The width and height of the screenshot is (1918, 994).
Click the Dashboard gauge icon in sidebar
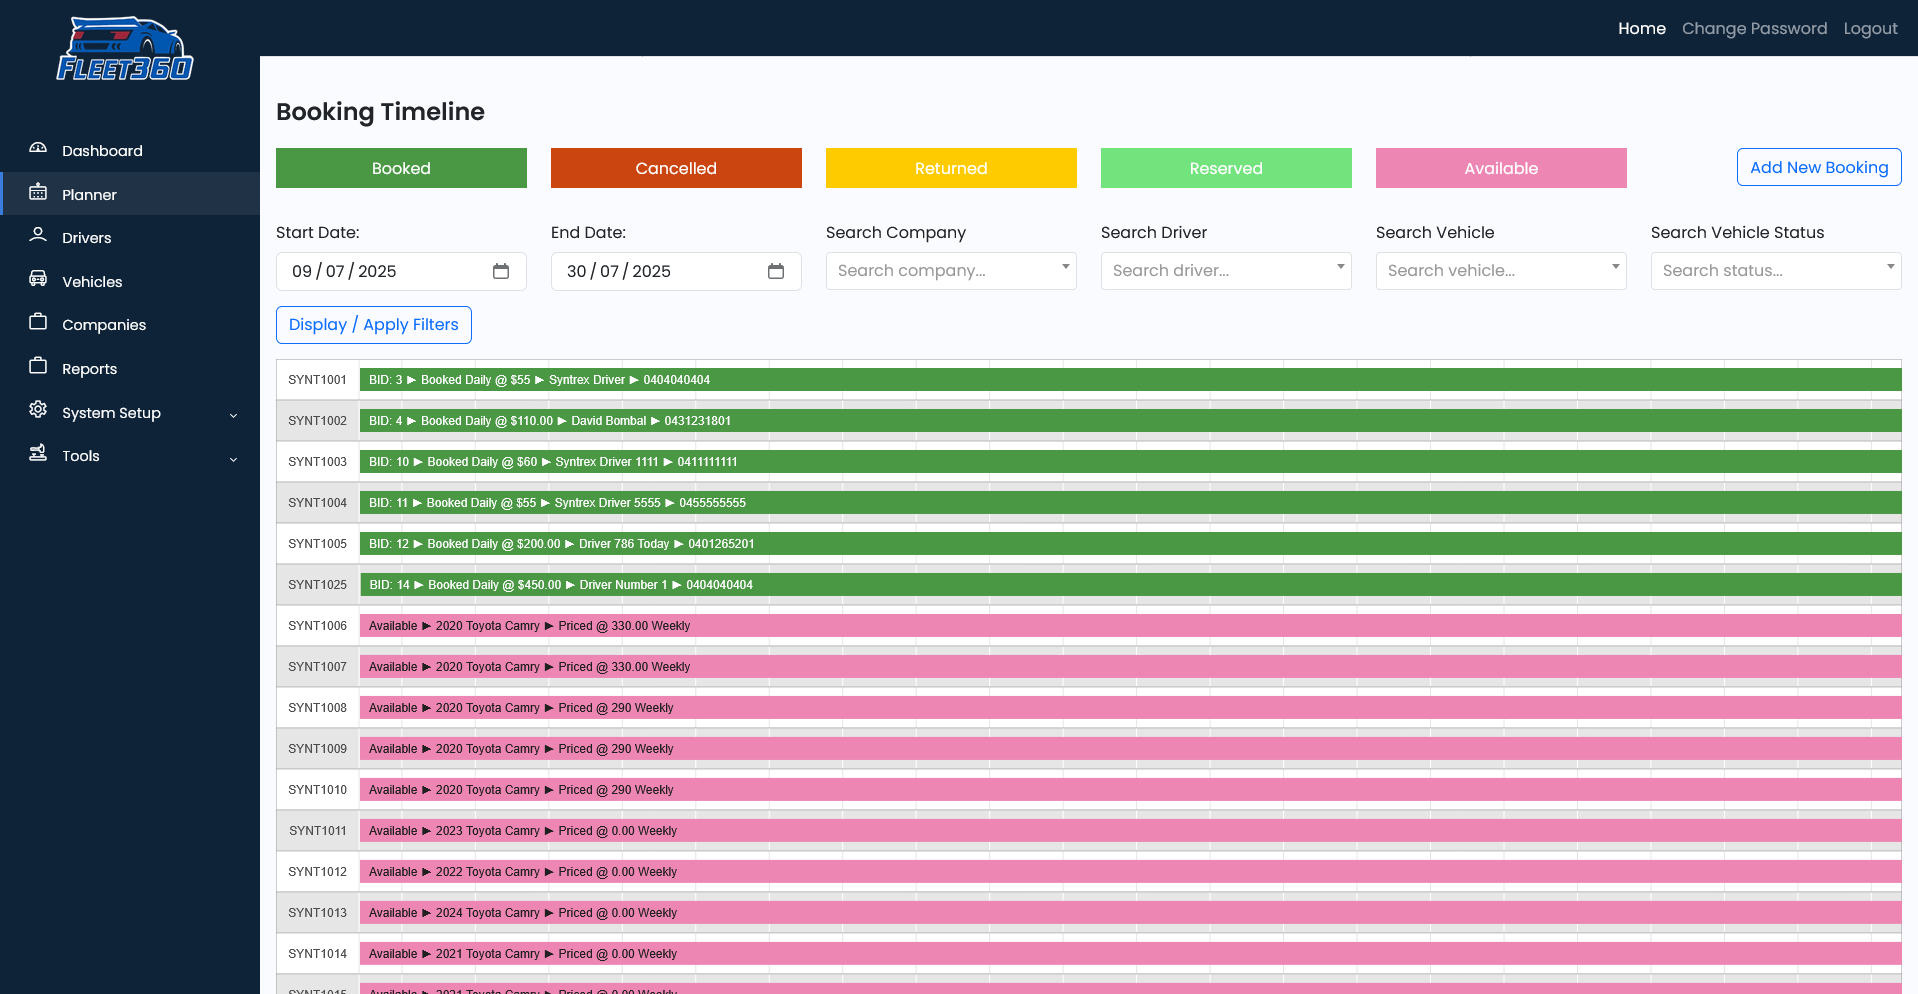(x=38, y=149)
